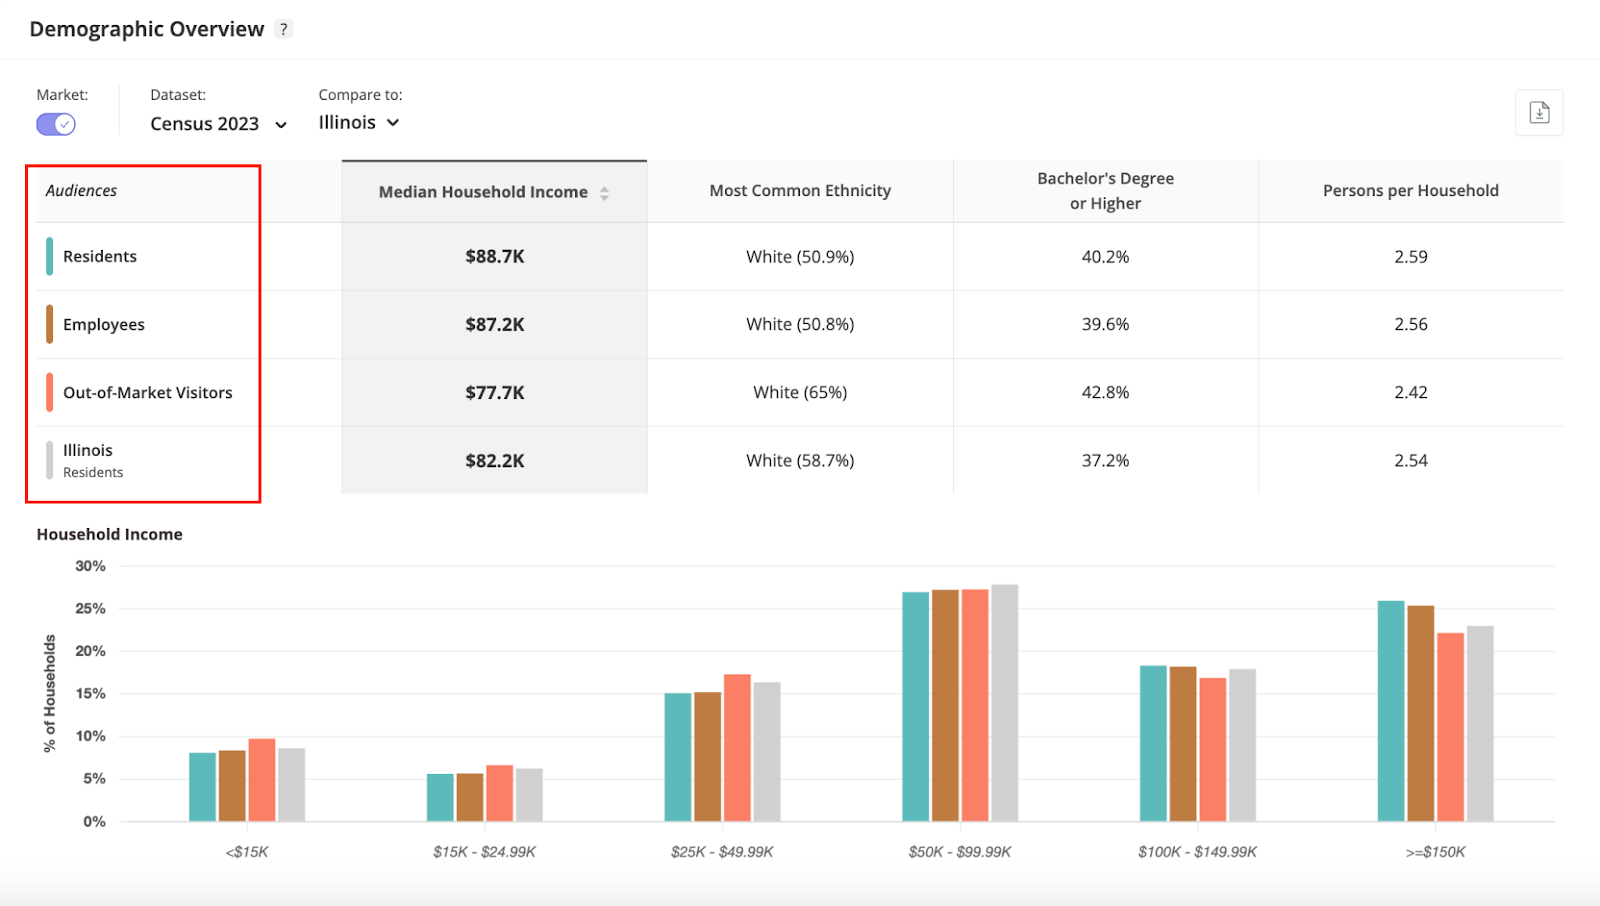Click the White (50.8%) ethnicity cell
This screenshot has height=906, width=1600.
tap(800, 325)
